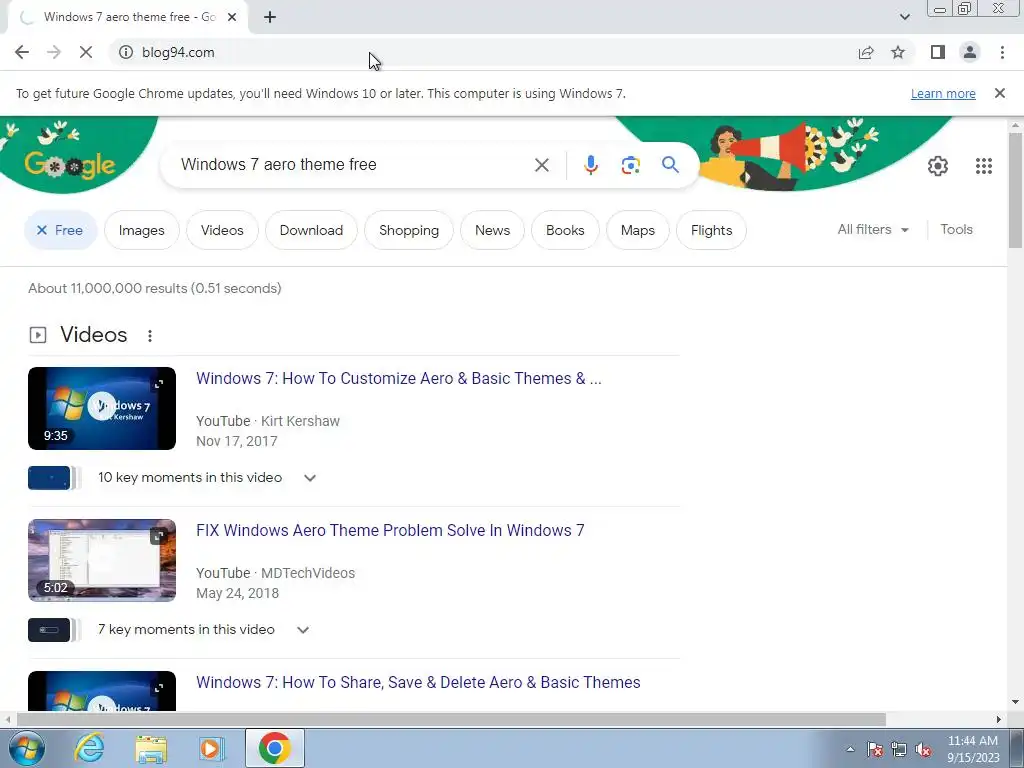Screen dimensions: 1024x768
Task: Open search Tools
Action: point(957,229)
